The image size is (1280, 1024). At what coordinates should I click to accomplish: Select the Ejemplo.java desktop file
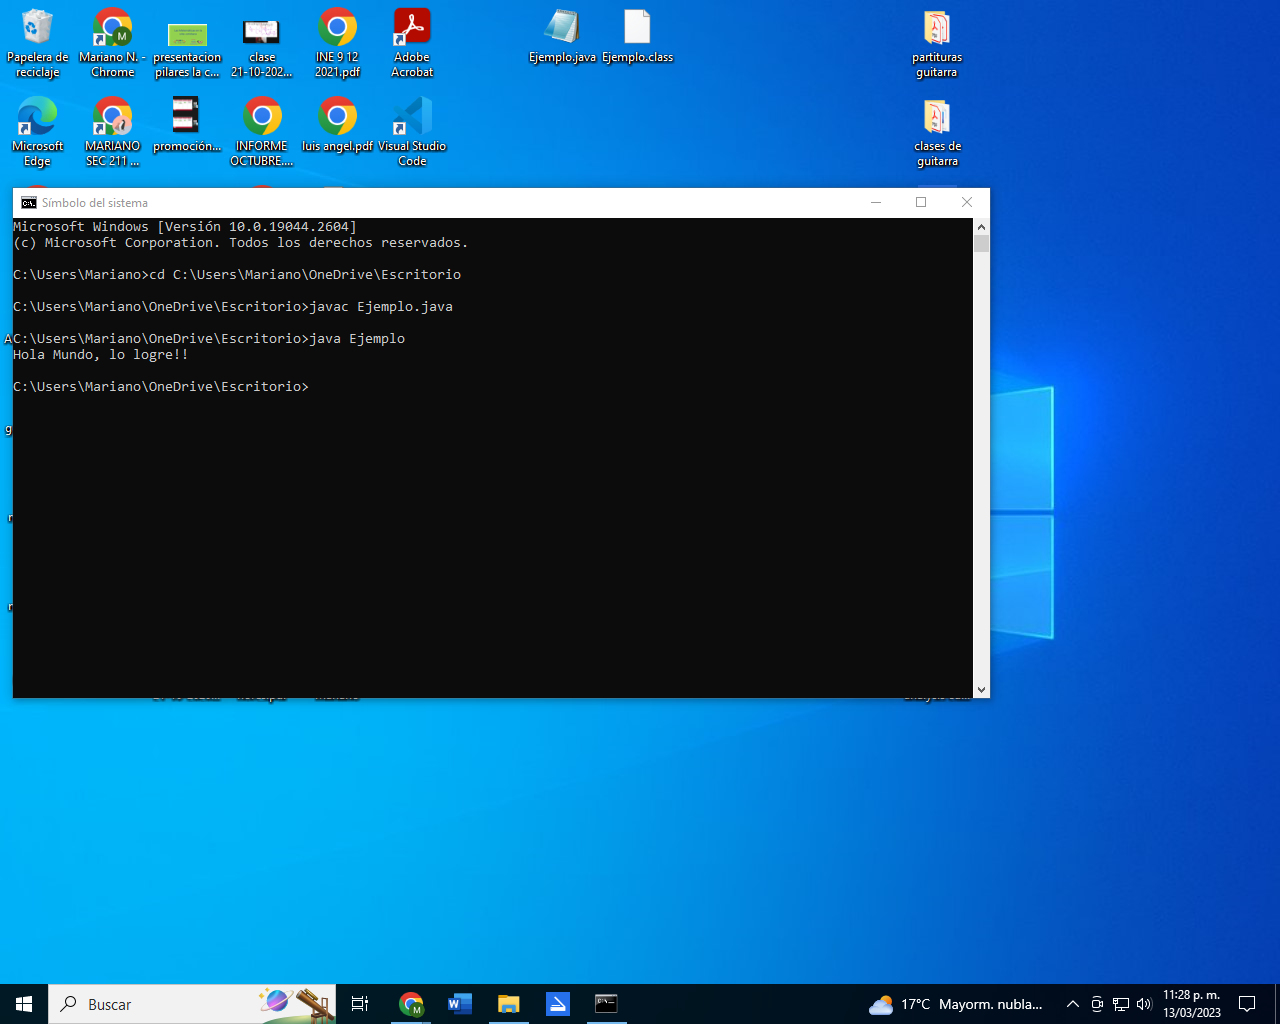click(562, 37)
